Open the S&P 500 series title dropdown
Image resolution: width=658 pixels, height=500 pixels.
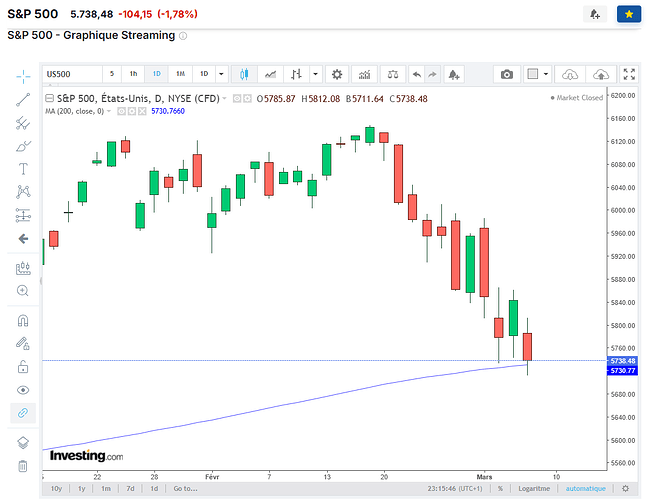tap(225, 99)
